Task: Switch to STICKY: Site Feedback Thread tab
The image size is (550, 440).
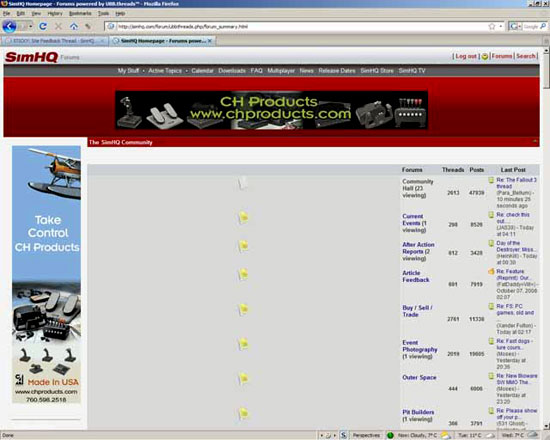Action: [54, 41]
